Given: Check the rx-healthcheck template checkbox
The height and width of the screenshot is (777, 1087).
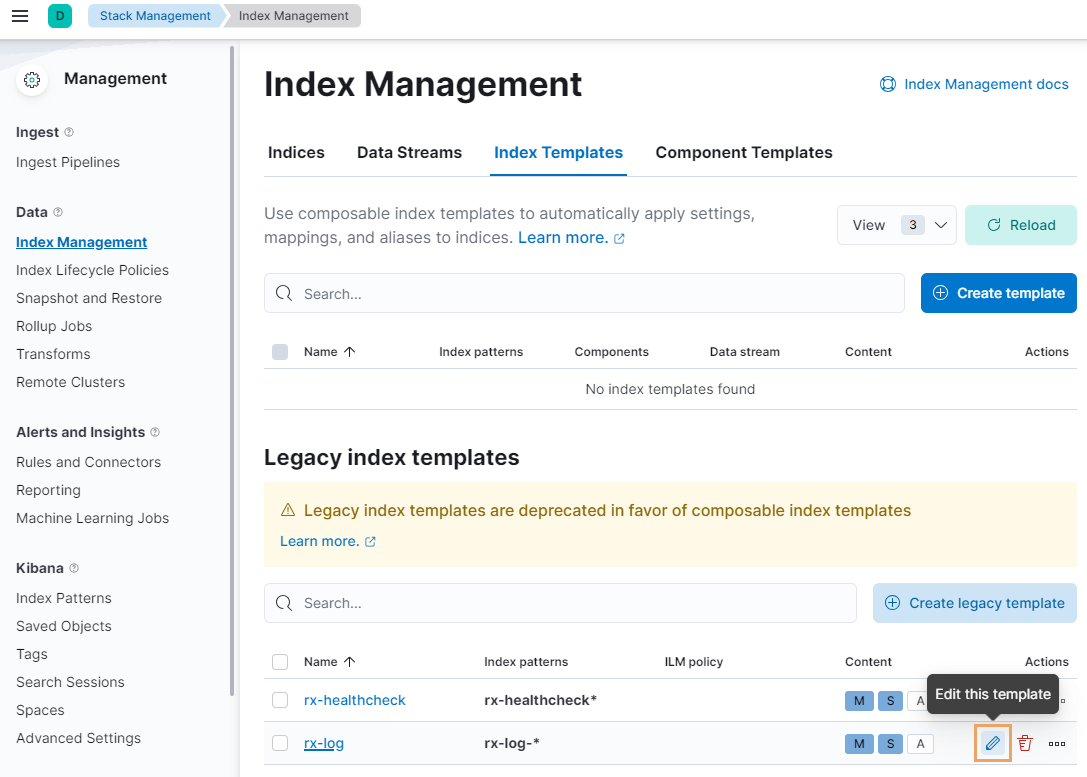Looking at the screenshot, I should point(280,700).
